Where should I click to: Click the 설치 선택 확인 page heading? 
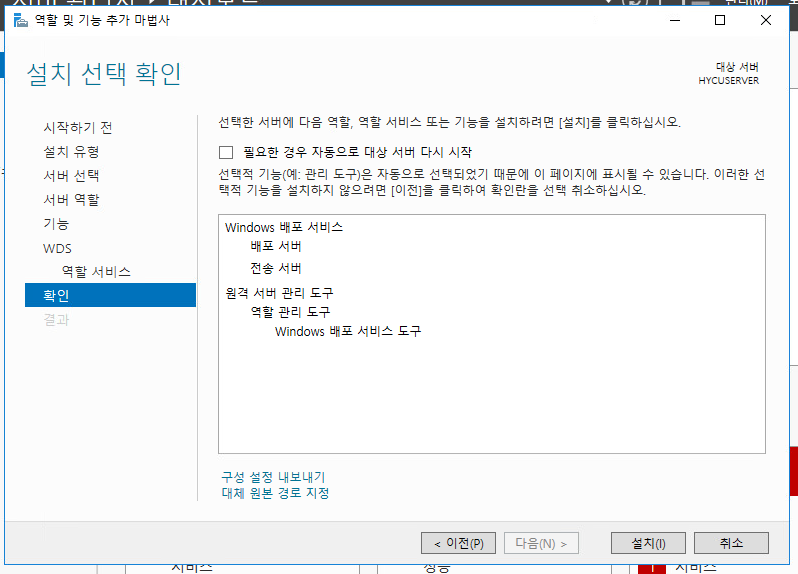[104, 74]
